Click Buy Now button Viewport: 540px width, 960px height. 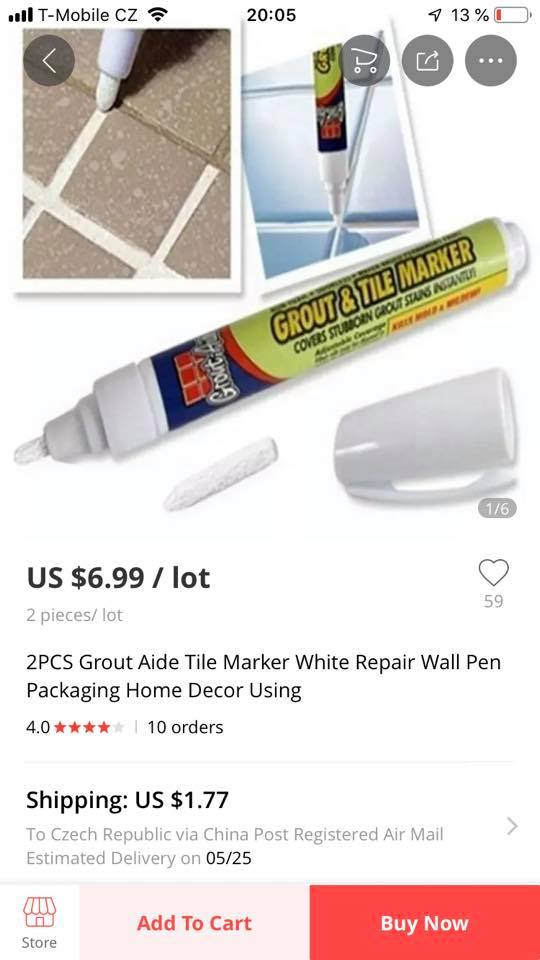[425, 923]
